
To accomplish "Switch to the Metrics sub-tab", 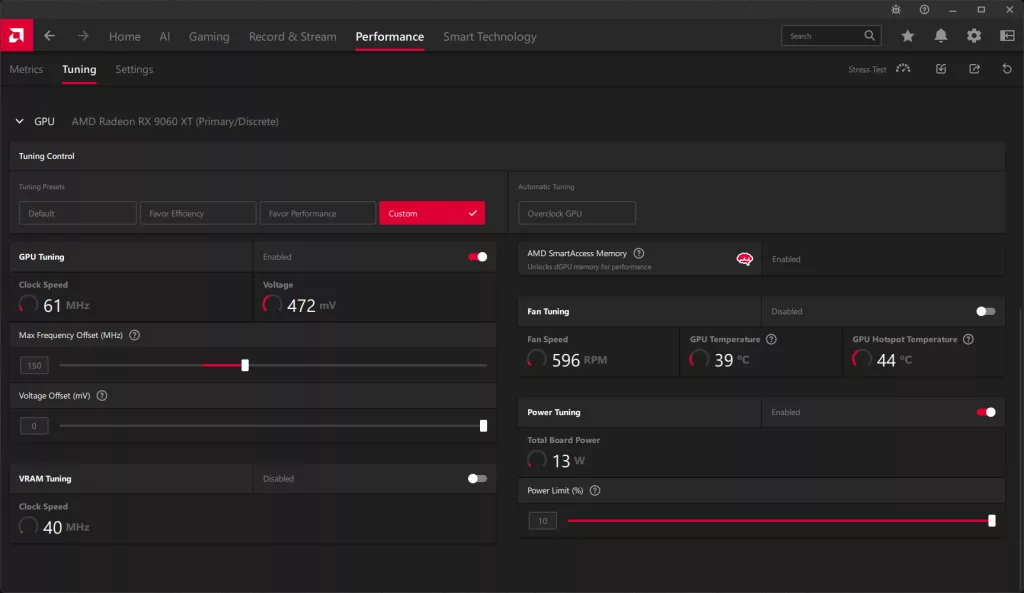I will [x=26, y=69].
